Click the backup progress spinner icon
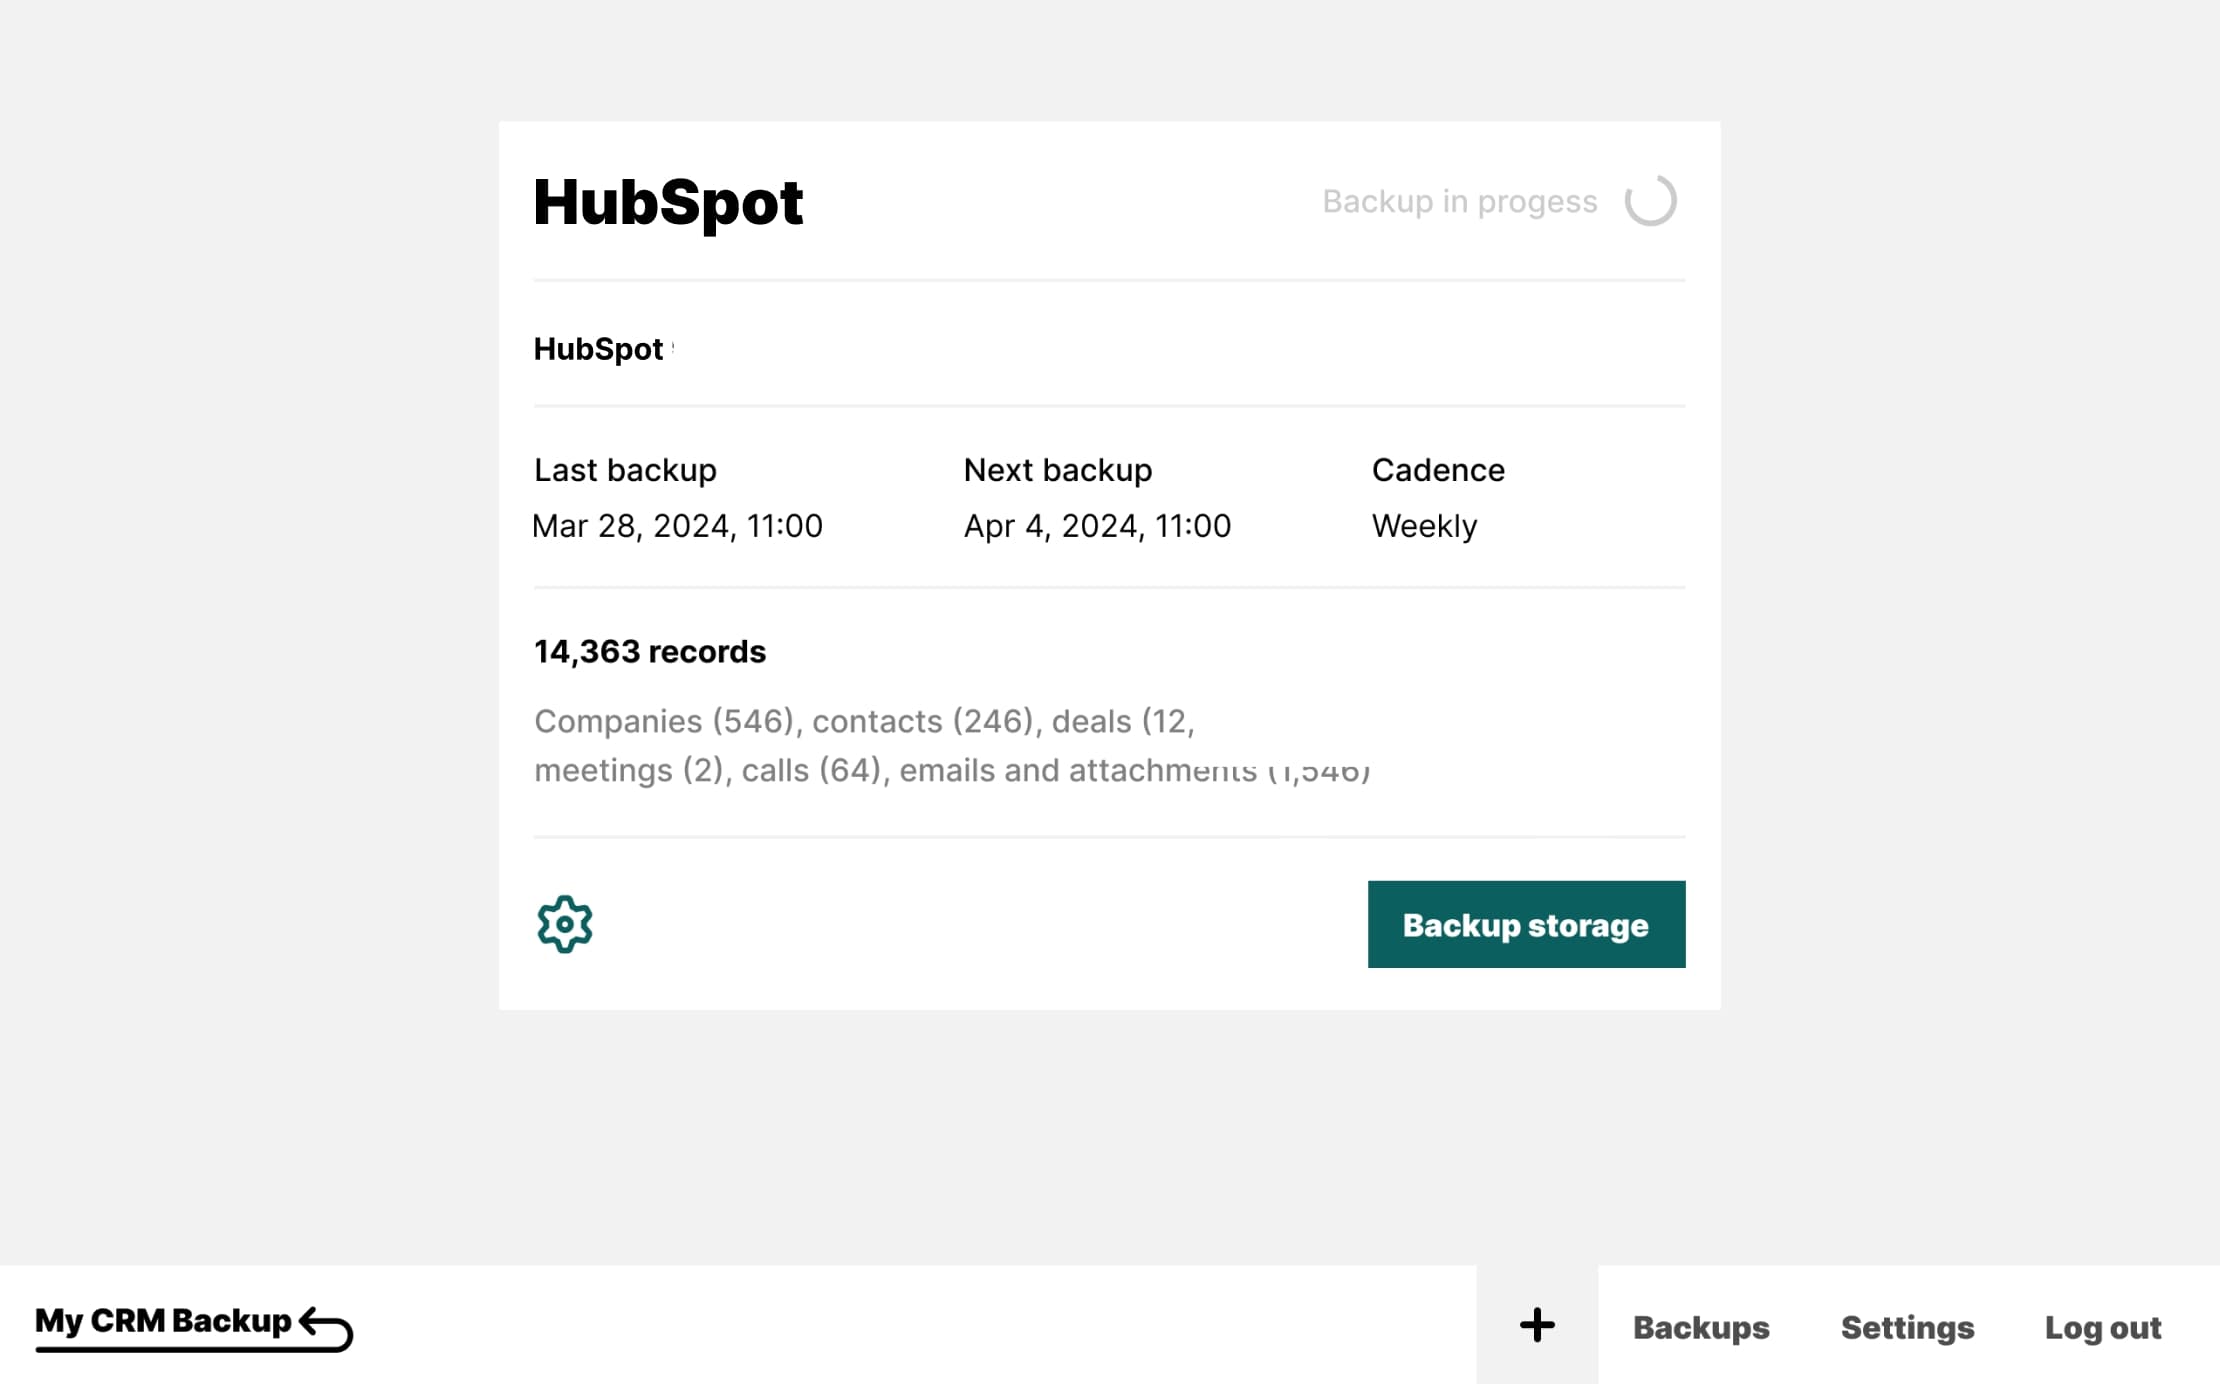Image resolution: width=2220 pixels, height=1388 pixels. pyautogui.click(x=1650, y=201)
